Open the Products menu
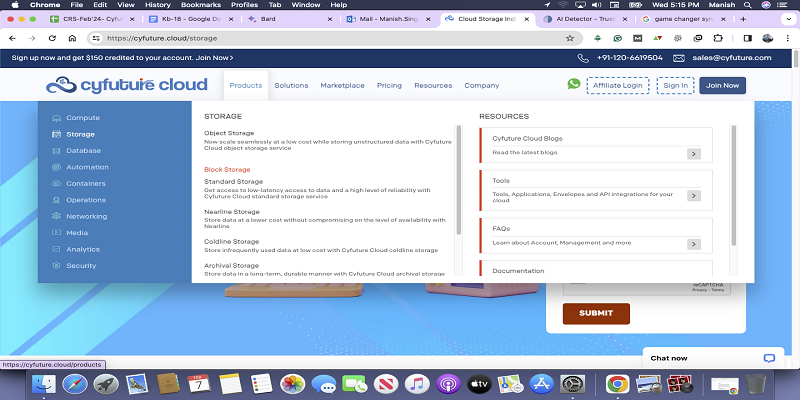800x400 pixels. click(x=245, y=85)
